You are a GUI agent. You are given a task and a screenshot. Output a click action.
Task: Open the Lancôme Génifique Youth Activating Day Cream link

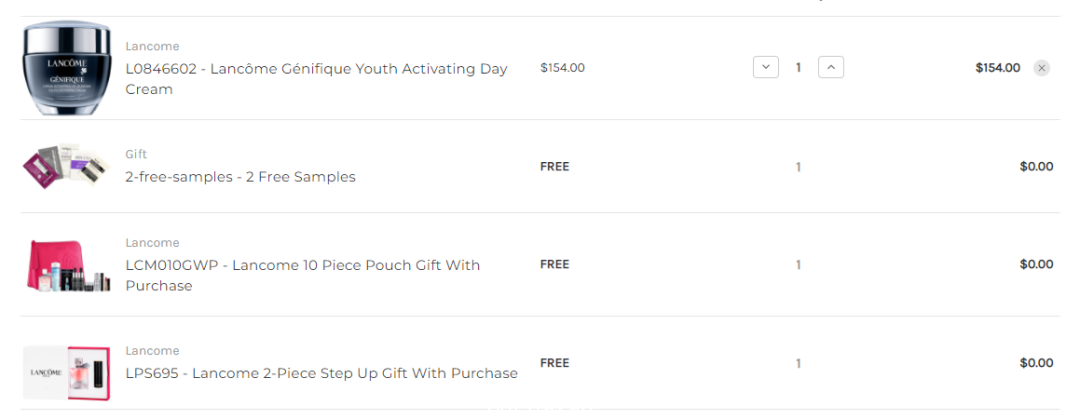(x=316, y=79)
